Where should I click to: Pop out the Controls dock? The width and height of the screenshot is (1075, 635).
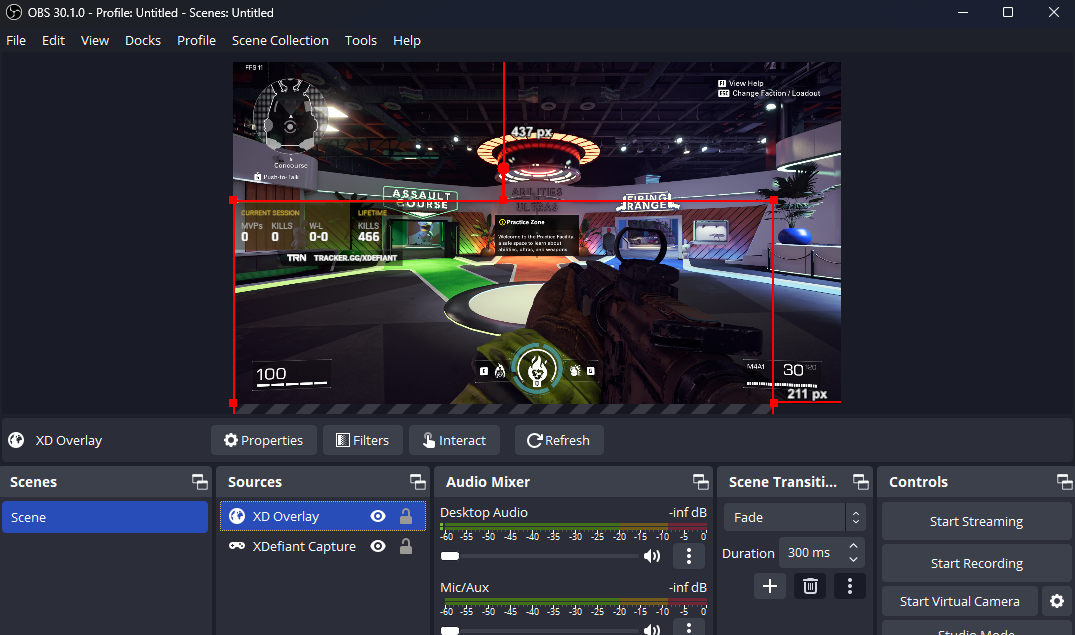click(x=1065, y=482)
